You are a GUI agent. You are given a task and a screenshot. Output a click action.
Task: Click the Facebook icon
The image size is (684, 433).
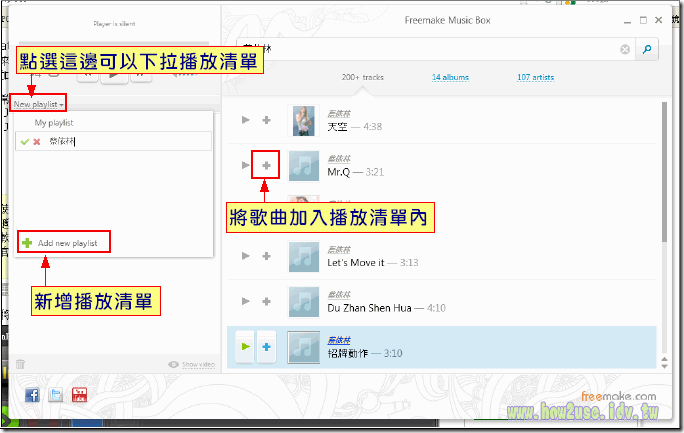point(32,394)
